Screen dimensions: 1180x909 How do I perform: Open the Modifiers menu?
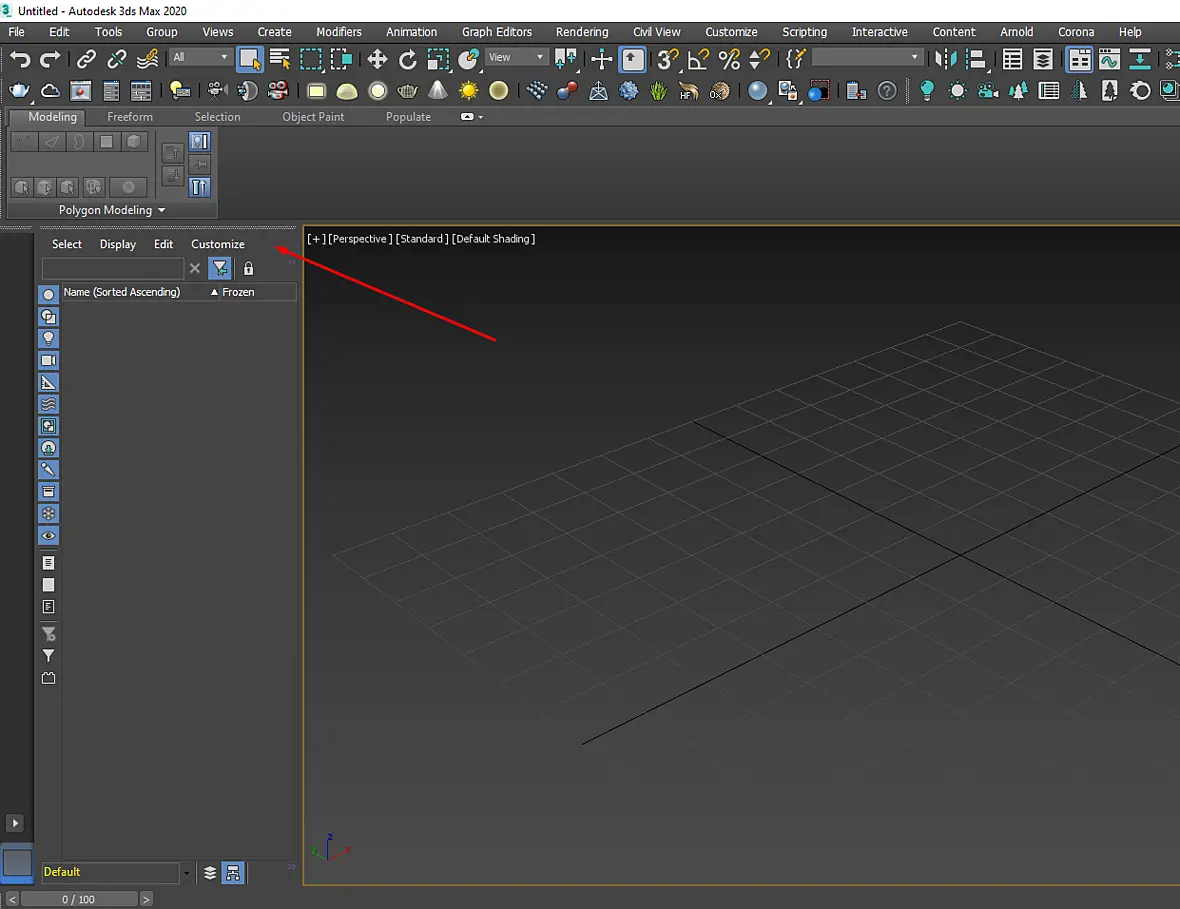tap(339, 32)
